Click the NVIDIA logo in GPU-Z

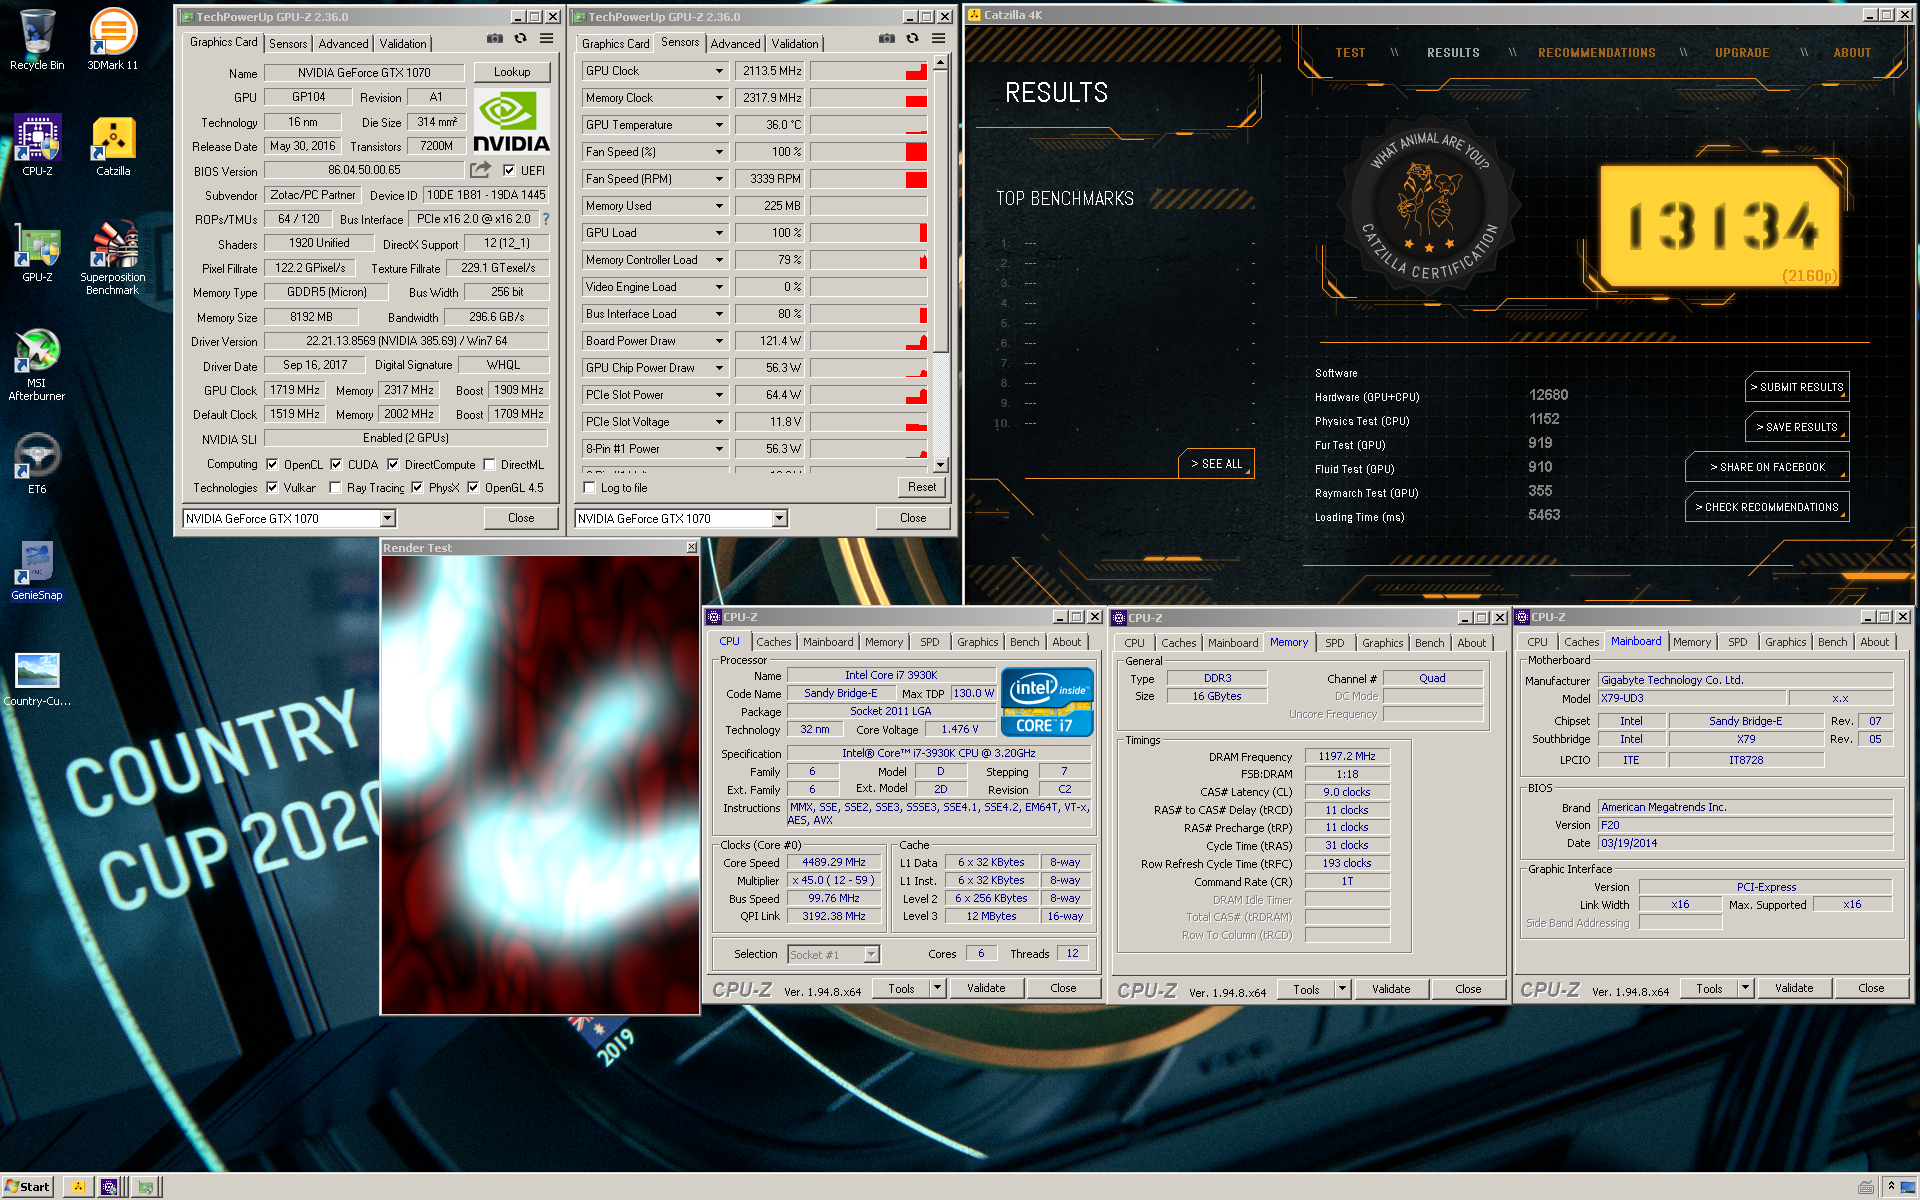pyautogui.click(x=511, y=121)
